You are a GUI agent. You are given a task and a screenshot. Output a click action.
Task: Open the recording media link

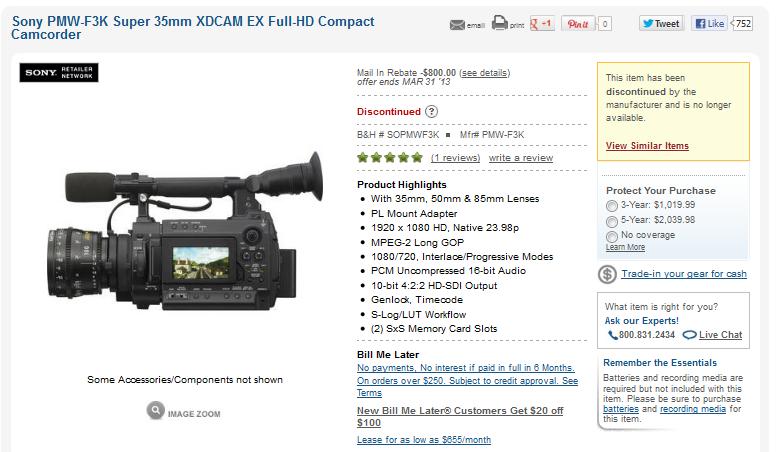pyautogui.click(x=693, y=409)
